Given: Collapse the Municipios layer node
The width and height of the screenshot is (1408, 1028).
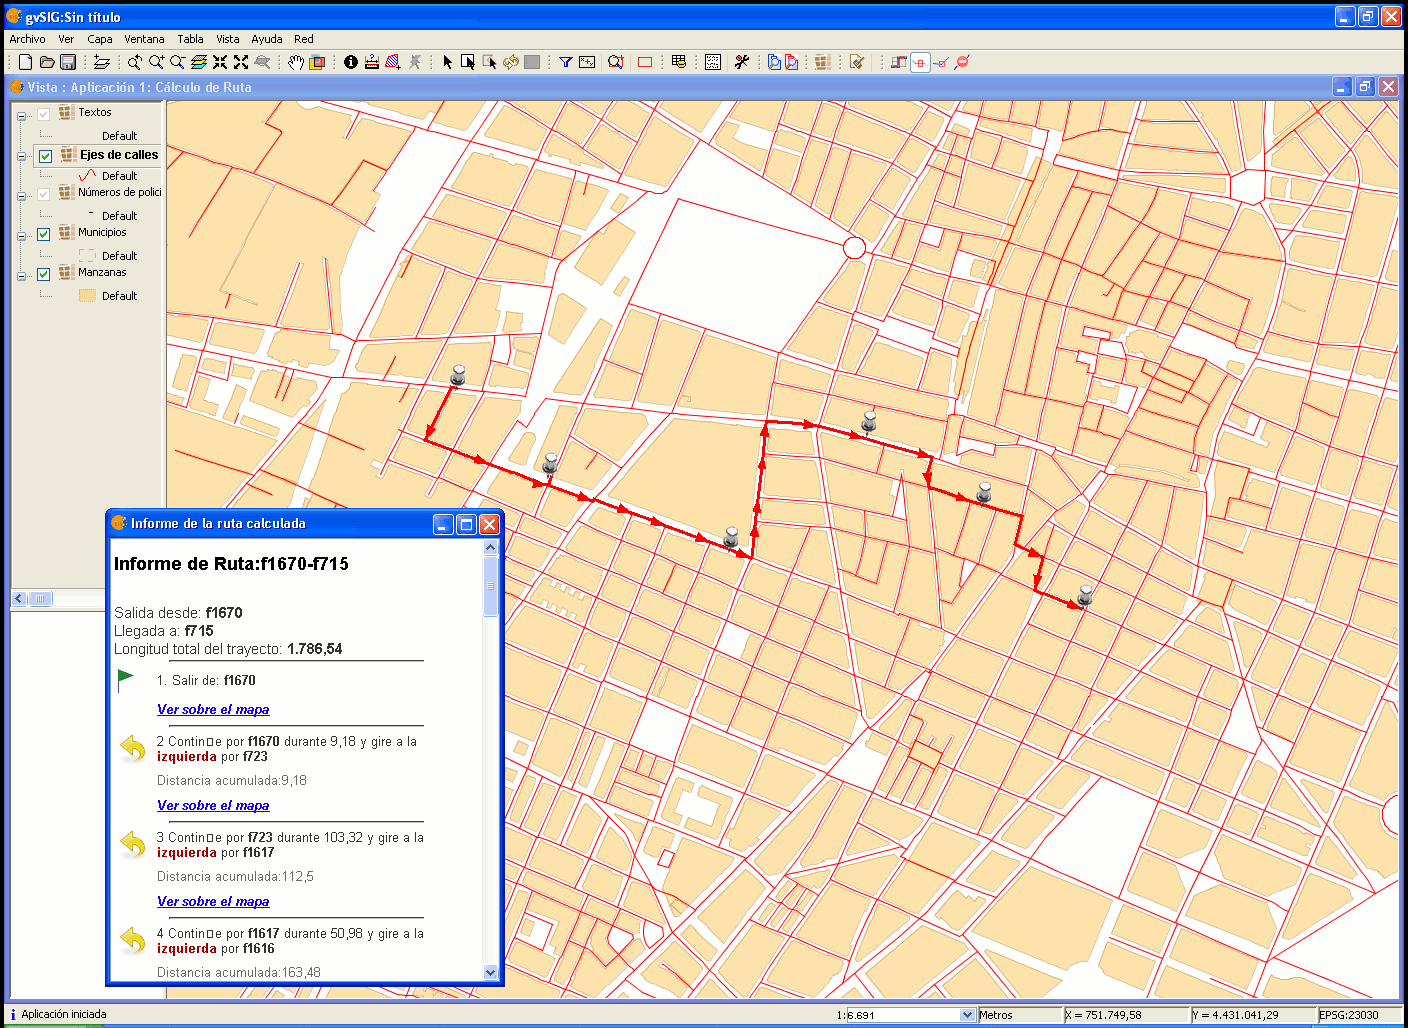Looking at the screenshot, I should (21, 236).
